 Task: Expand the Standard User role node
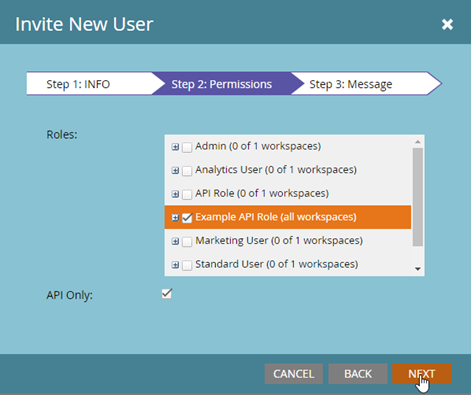pyautogui.click(x=175, y=265)
